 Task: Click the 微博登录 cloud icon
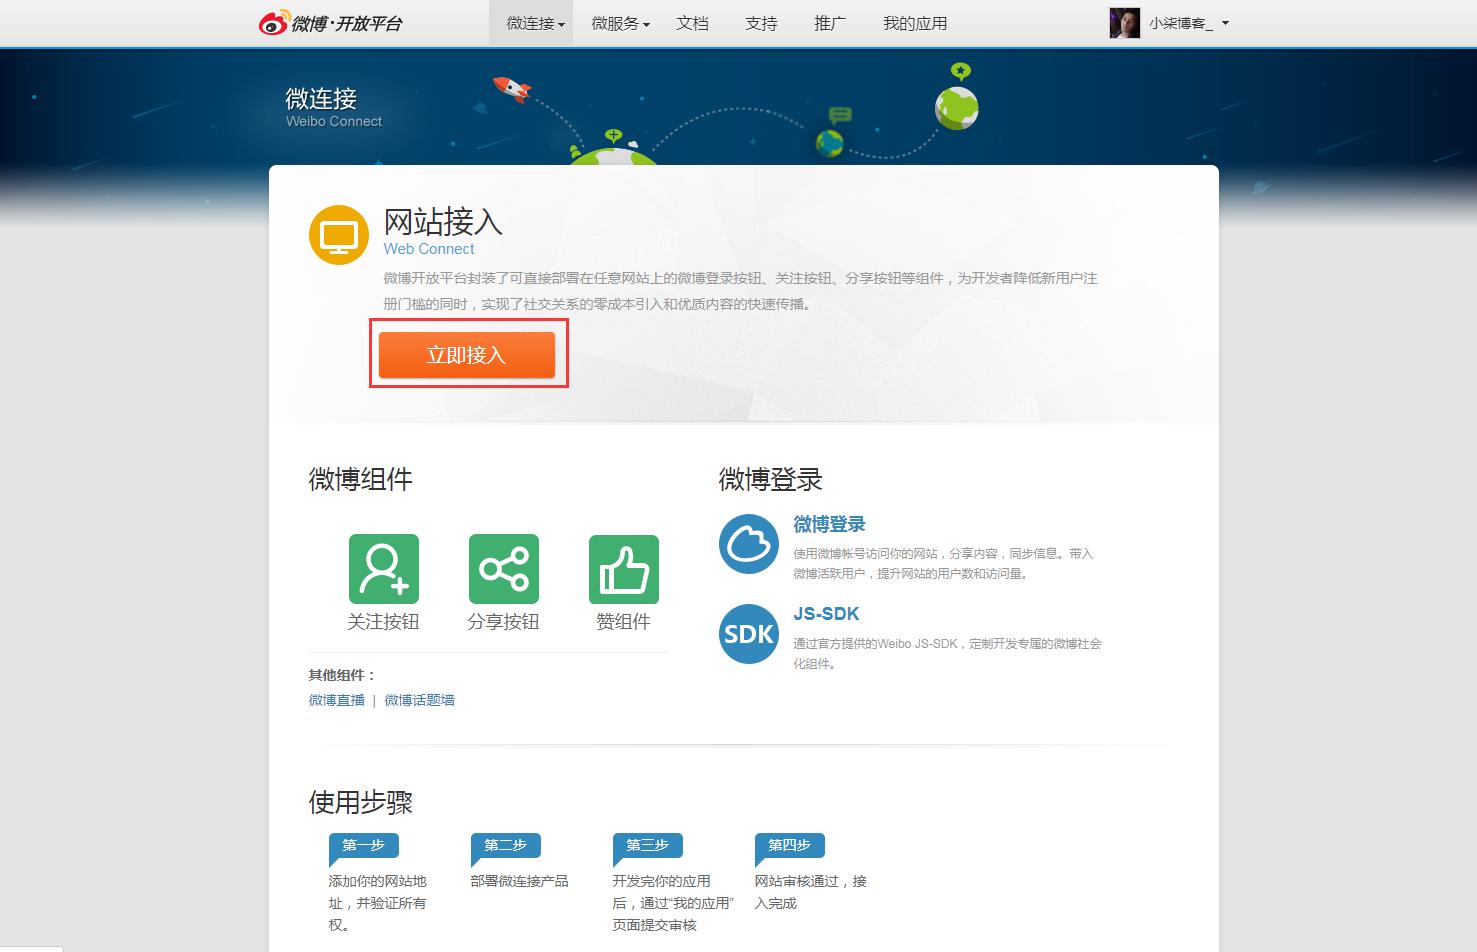click(x=749, y=544)
